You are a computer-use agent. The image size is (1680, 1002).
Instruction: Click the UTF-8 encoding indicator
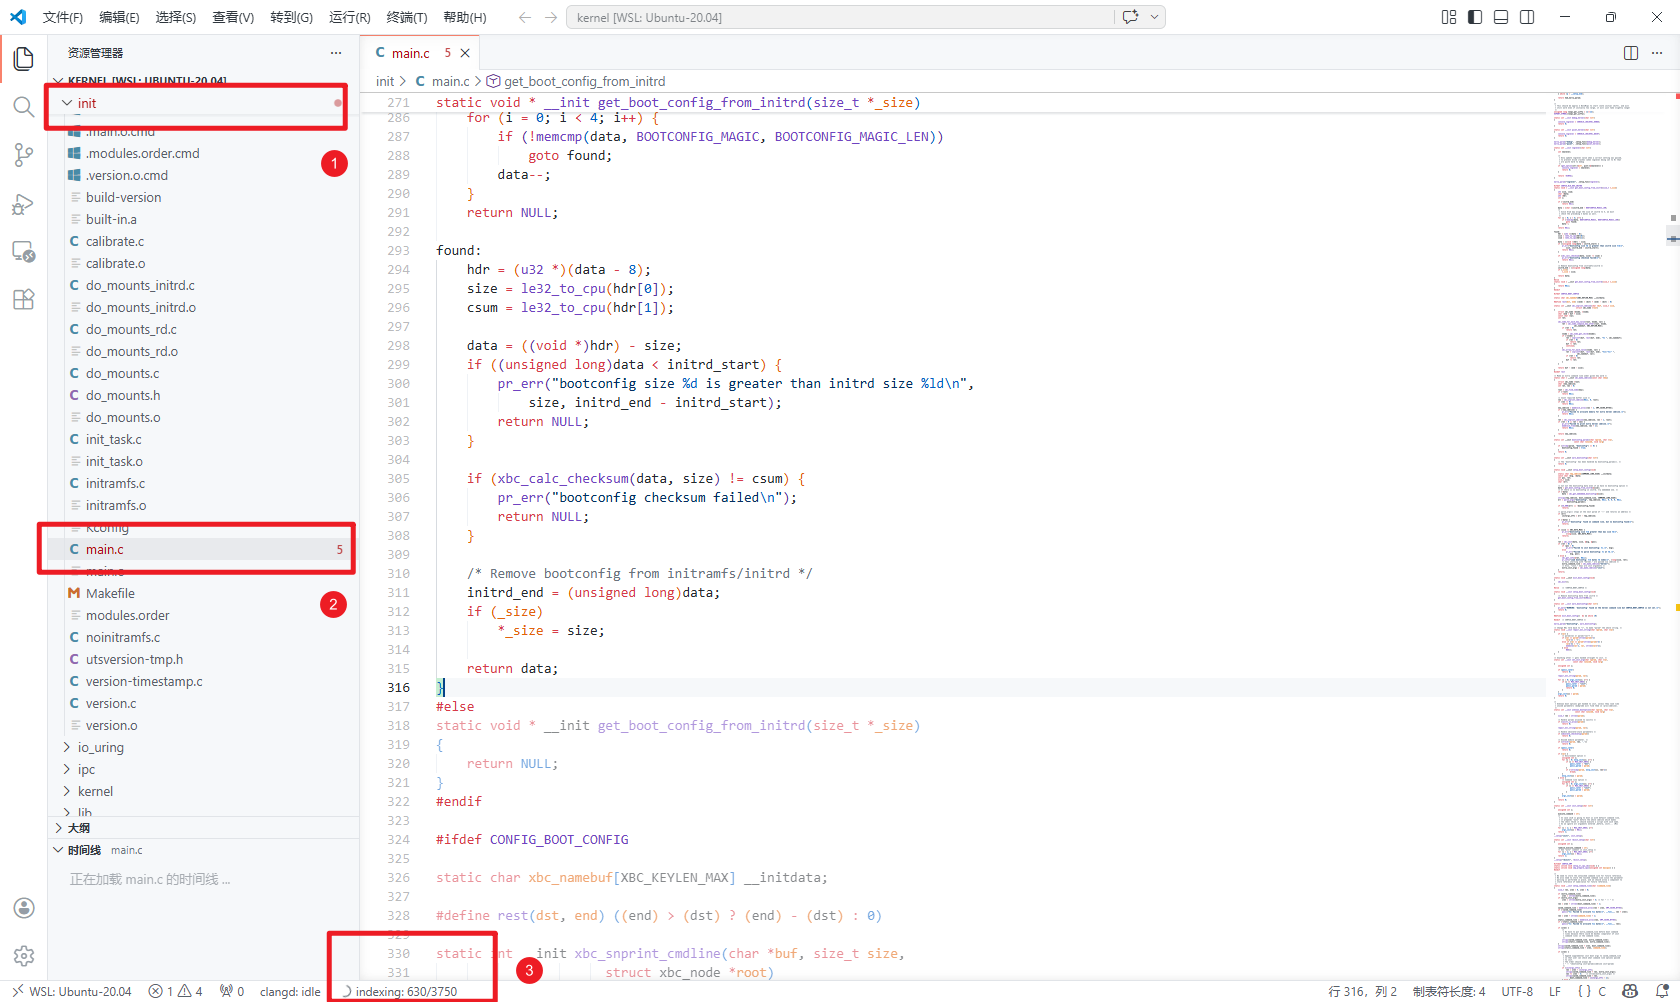pos(1517,992)
